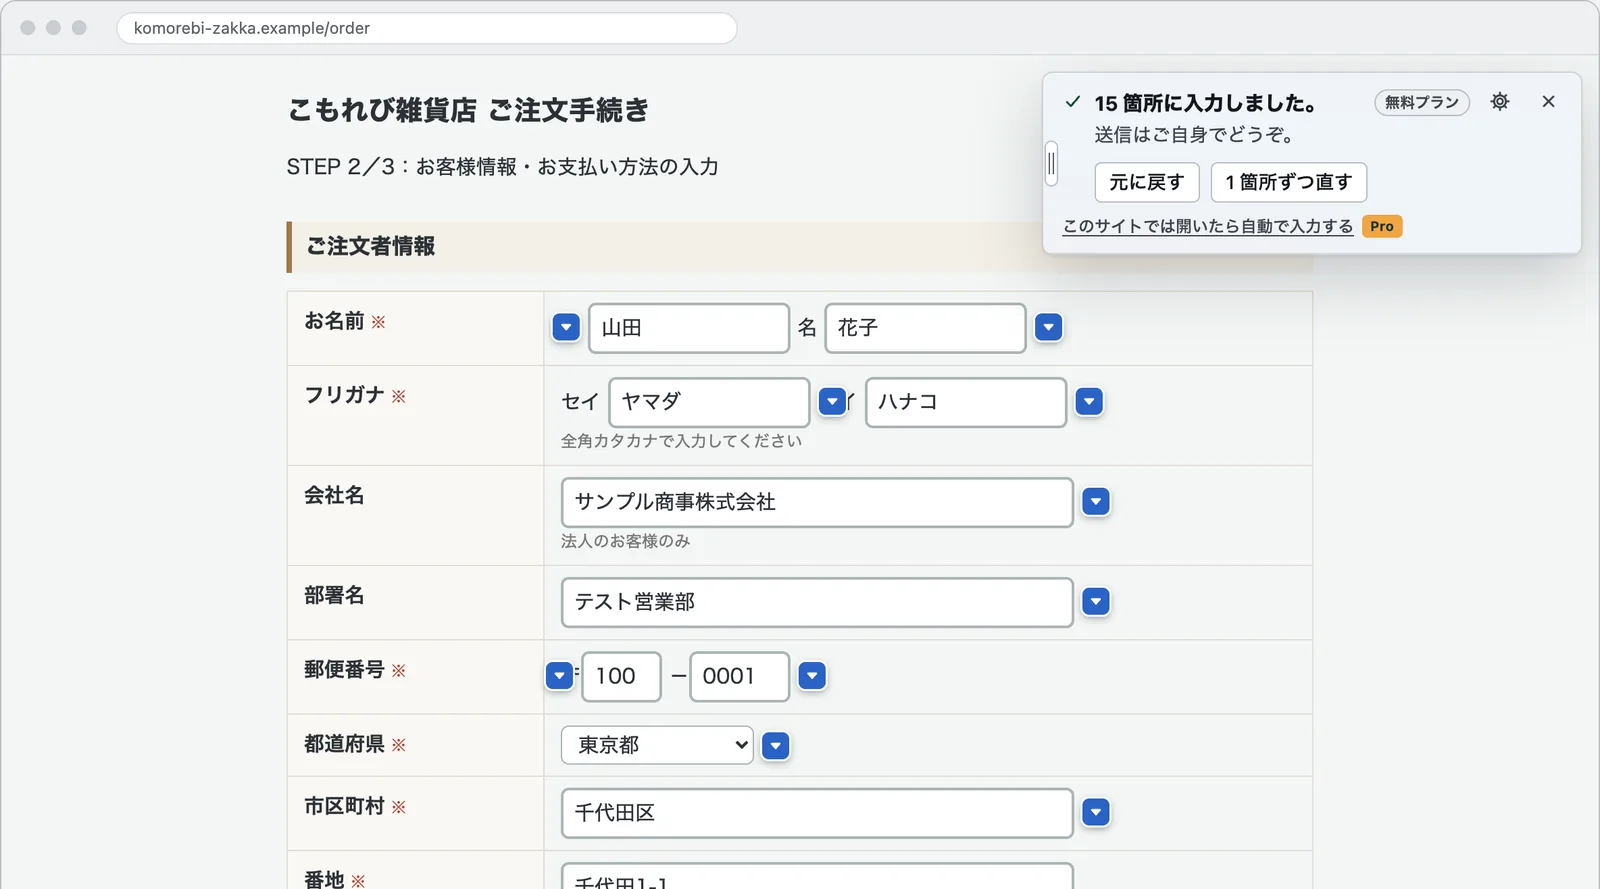
Task: Click the 元に戻す button
Action: [x=1147, y=182]
